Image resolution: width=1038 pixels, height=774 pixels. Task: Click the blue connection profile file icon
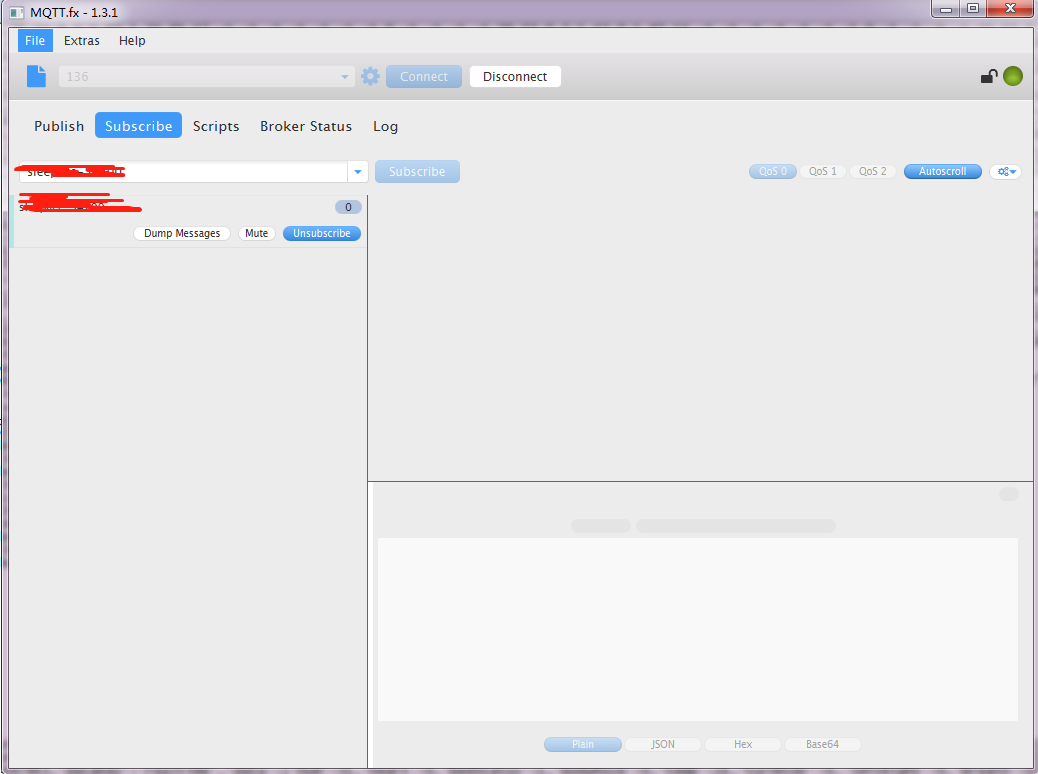tap(36, 76)
